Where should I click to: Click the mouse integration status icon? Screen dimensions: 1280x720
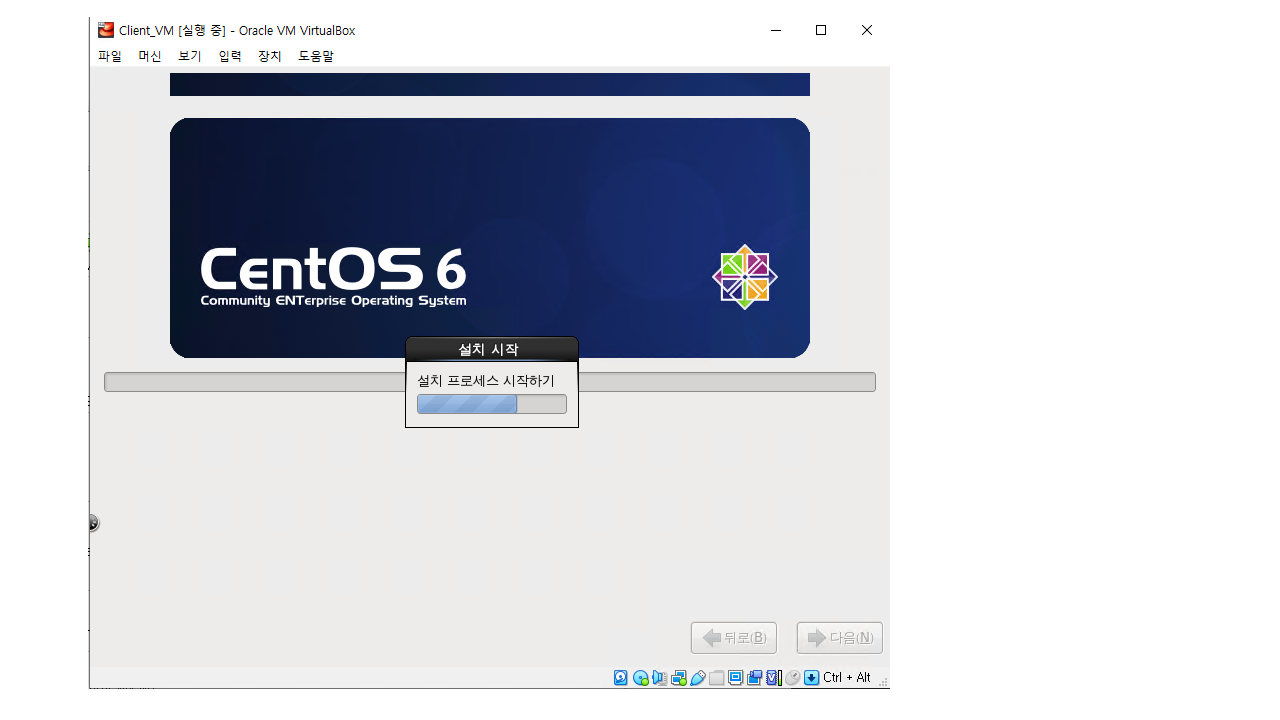click(x=792, y=678)
